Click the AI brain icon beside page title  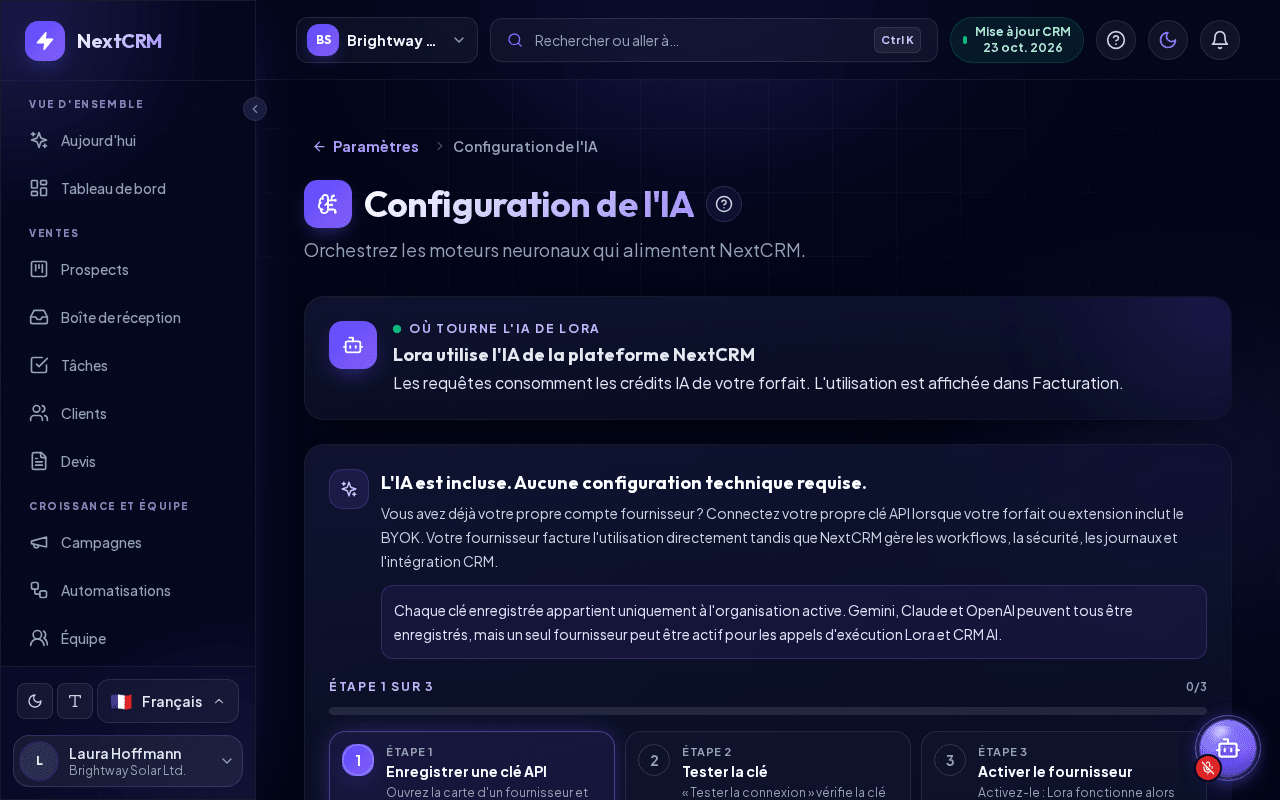click(328, 204)
